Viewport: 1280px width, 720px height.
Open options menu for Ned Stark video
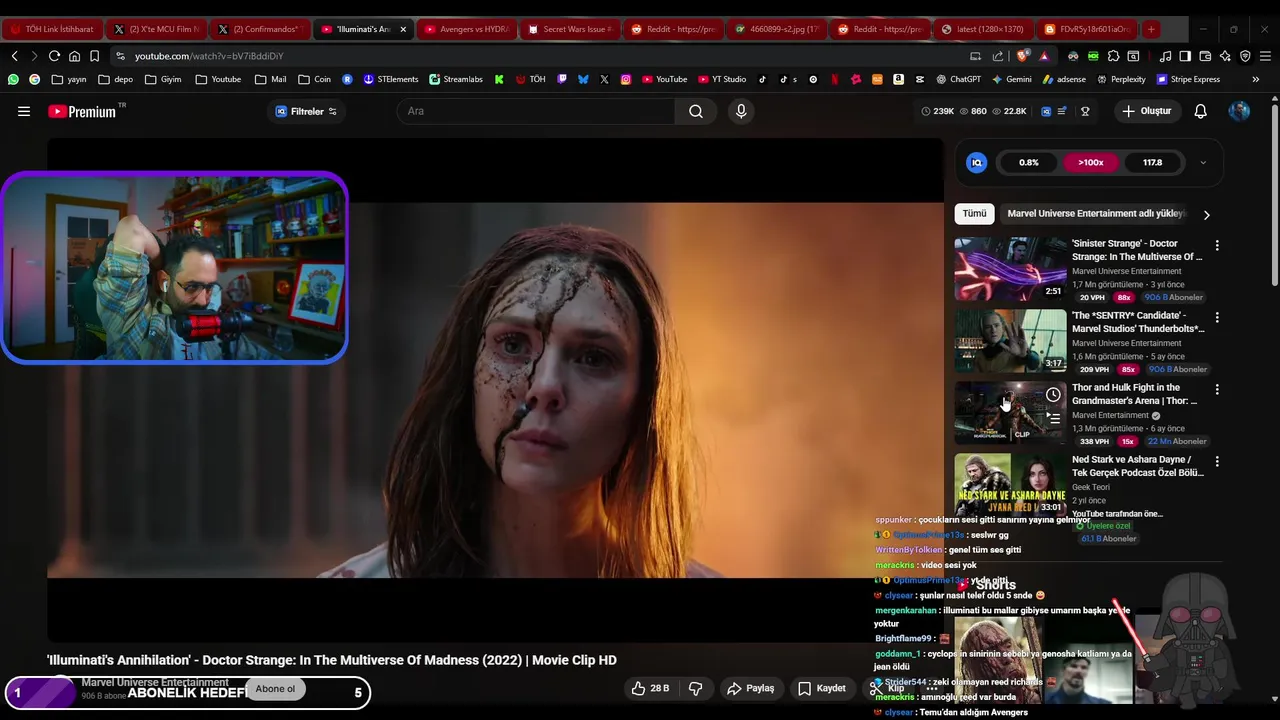click(1217, 461)
